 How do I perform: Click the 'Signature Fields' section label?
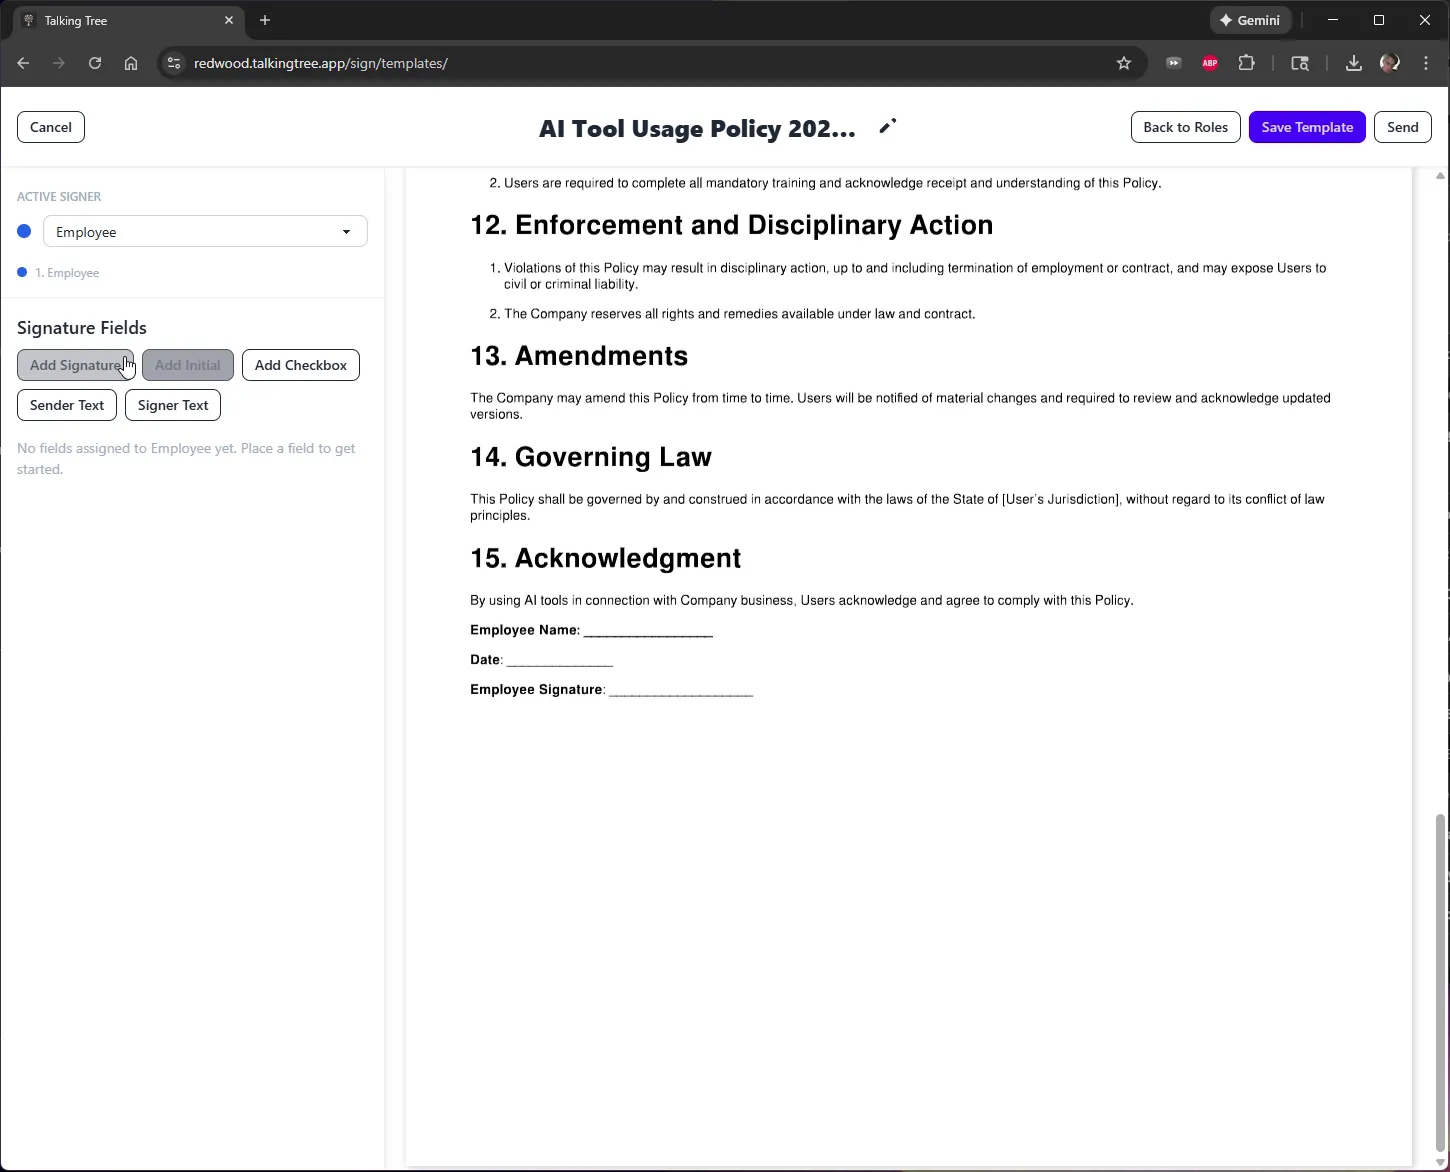point(82,328)
